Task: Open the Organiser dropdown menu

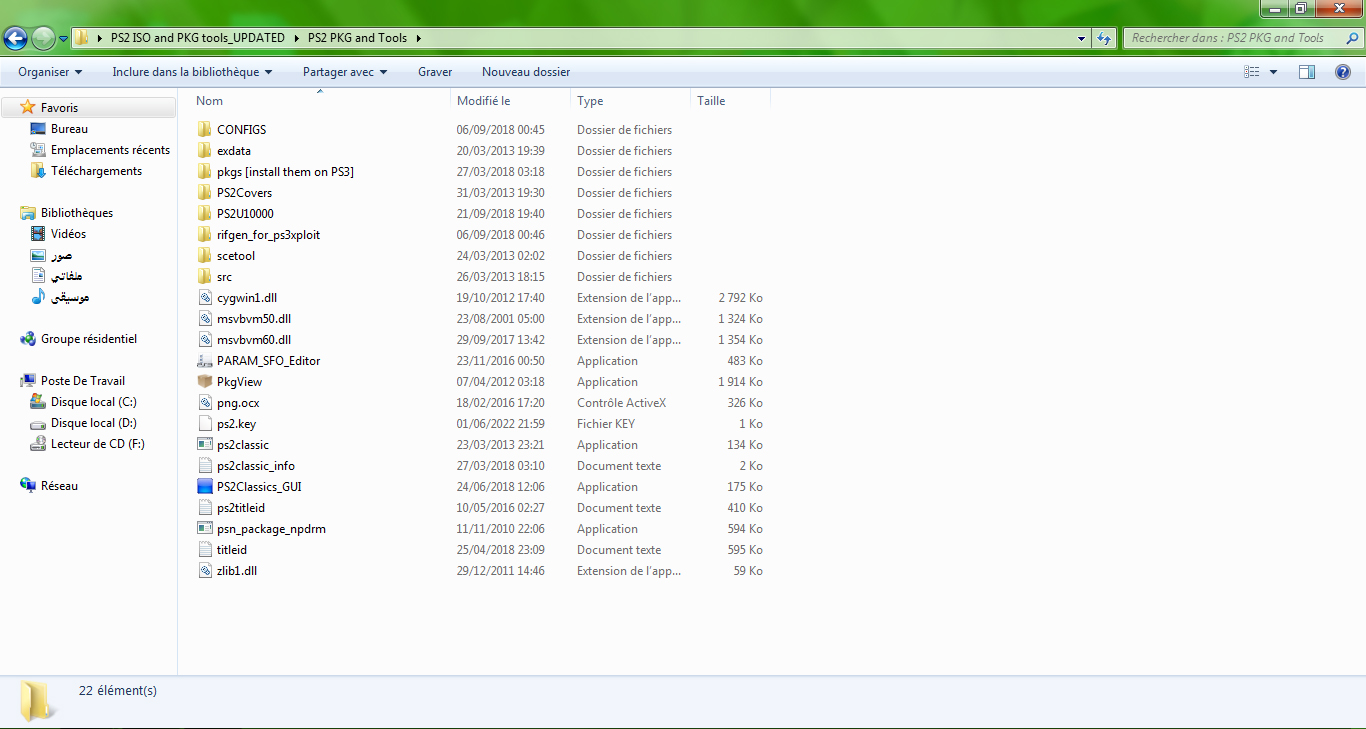Action: pos(50,72)
